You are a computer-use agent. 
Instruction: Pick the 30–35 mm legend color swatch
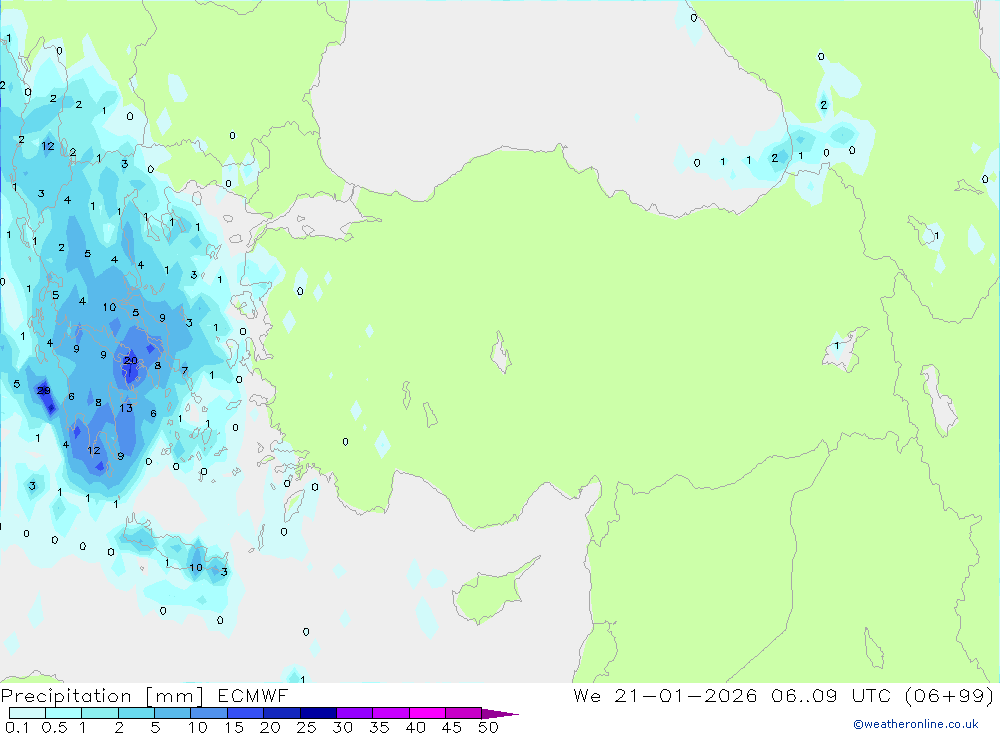click(354, 713)
